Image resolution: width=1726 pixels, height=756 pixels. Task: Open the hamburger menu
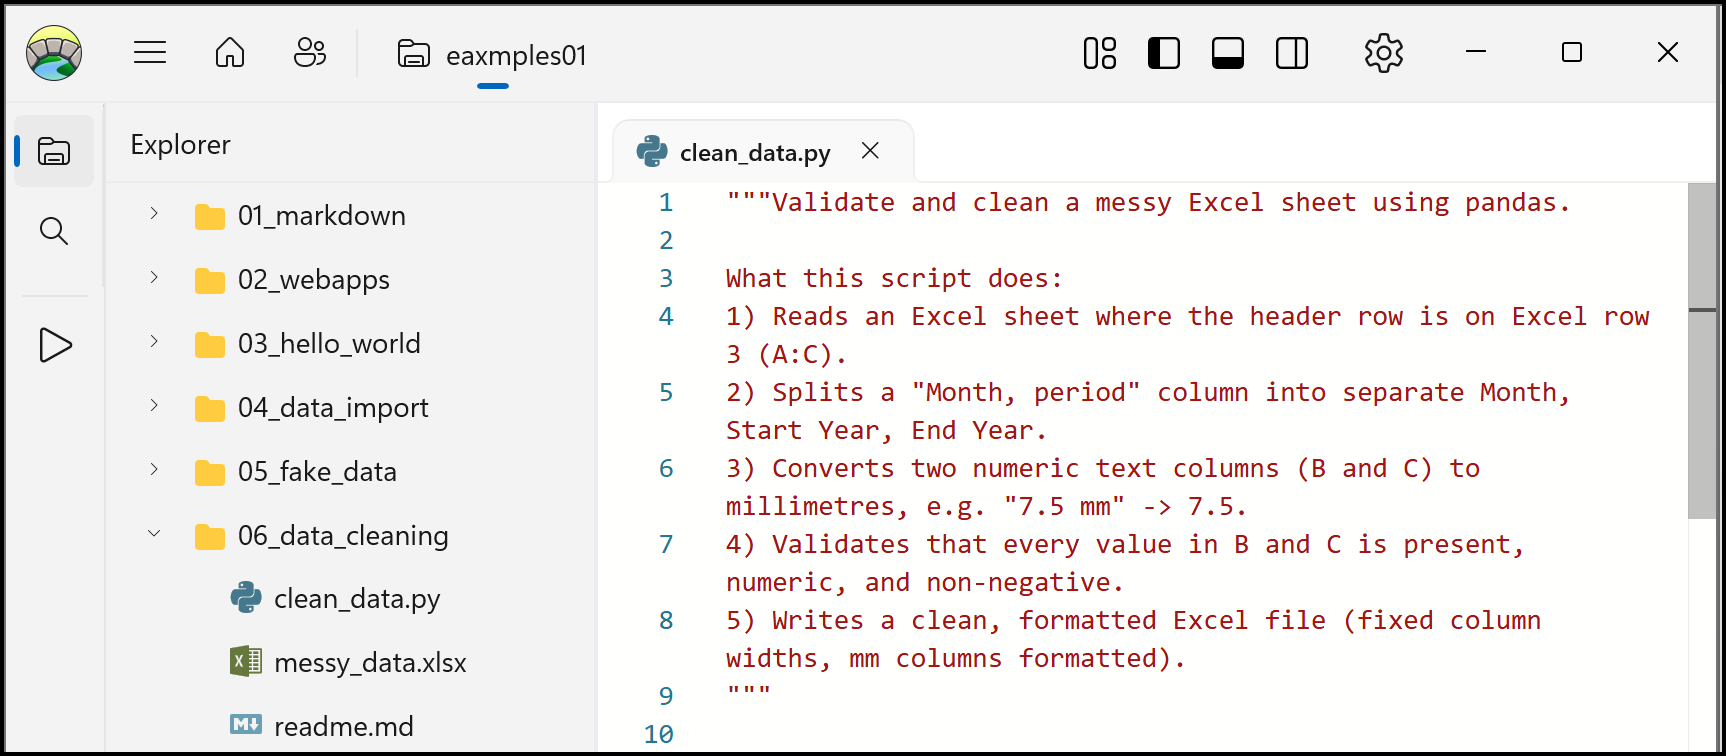tap(150, 52)
